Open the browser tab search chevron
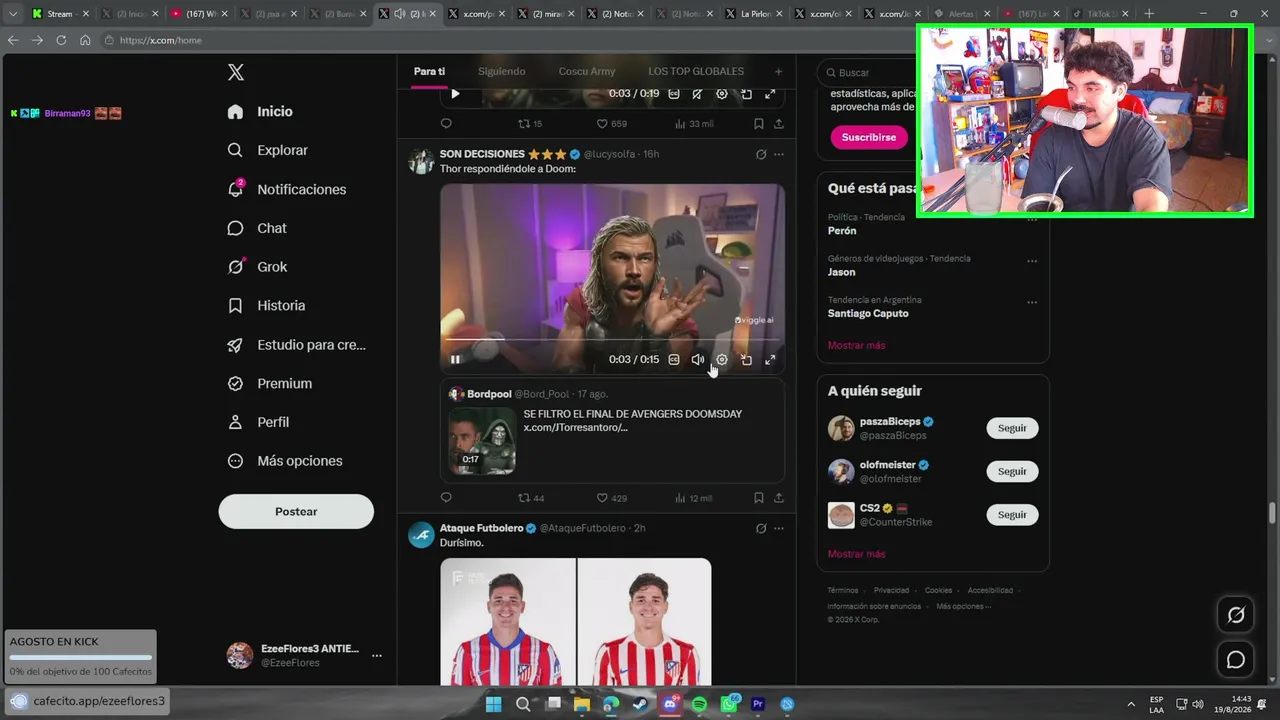Viewport: 1280px width, 720px height. pos(13,14)
